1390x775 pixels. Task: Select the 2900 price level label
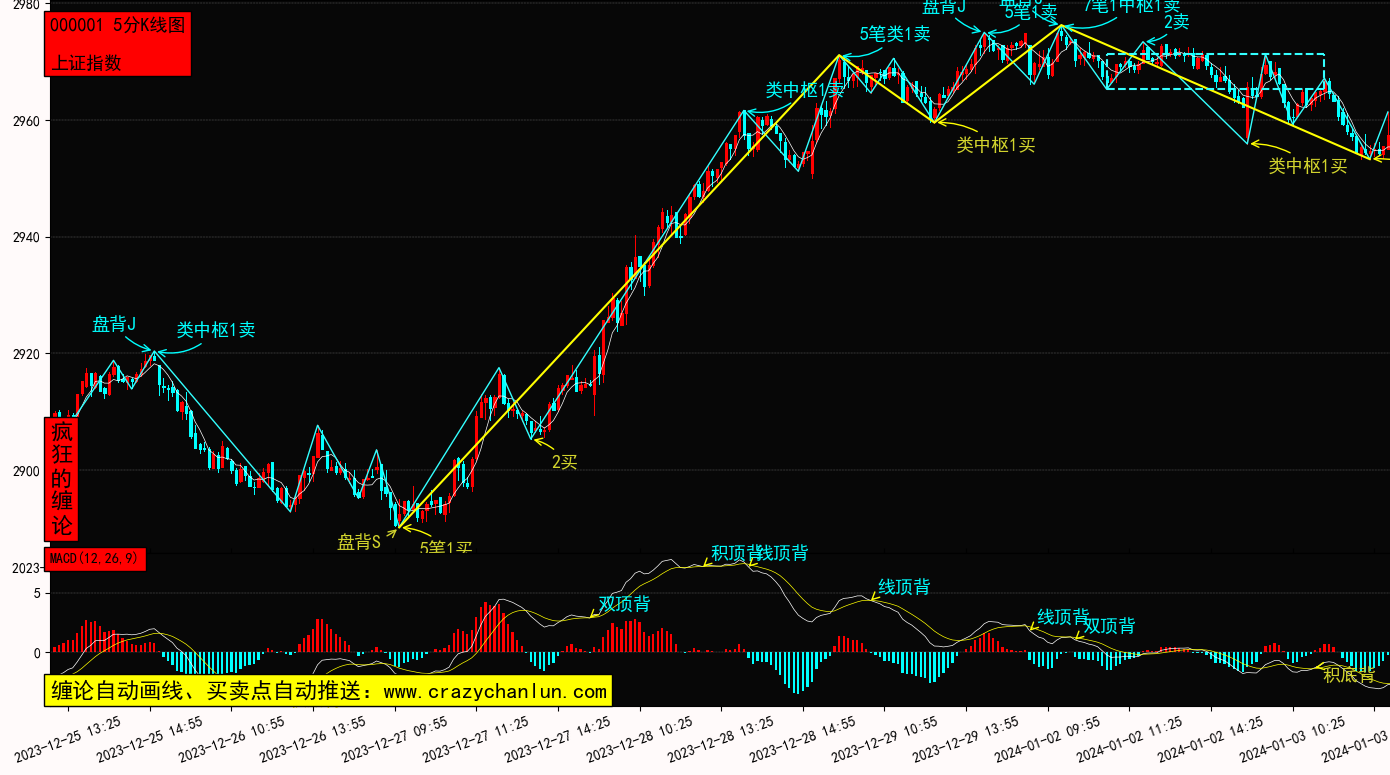coord(20,471)
